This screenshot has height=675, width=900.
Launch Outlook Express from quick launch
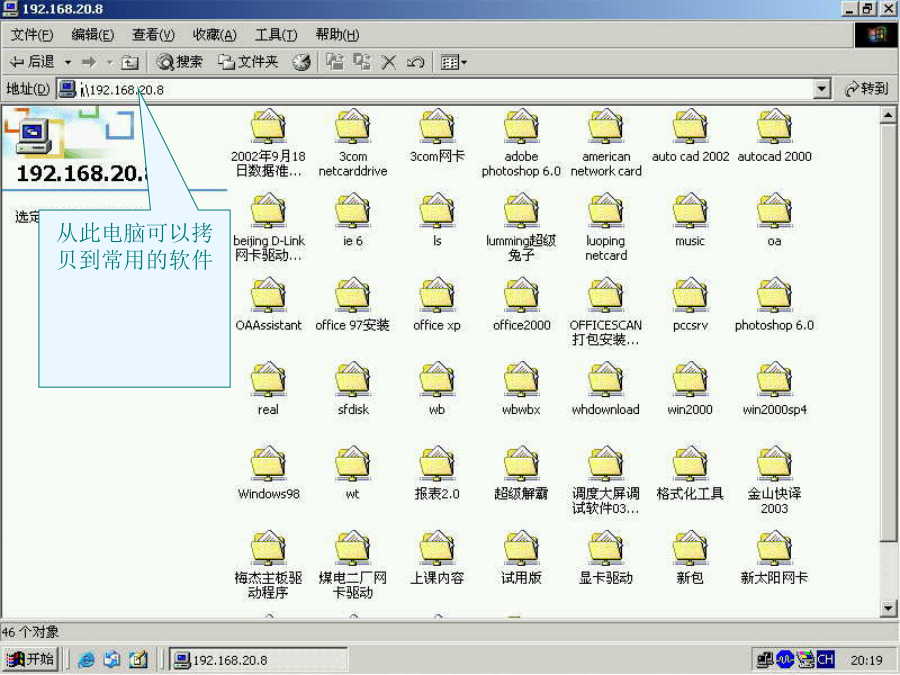(112, 660)
